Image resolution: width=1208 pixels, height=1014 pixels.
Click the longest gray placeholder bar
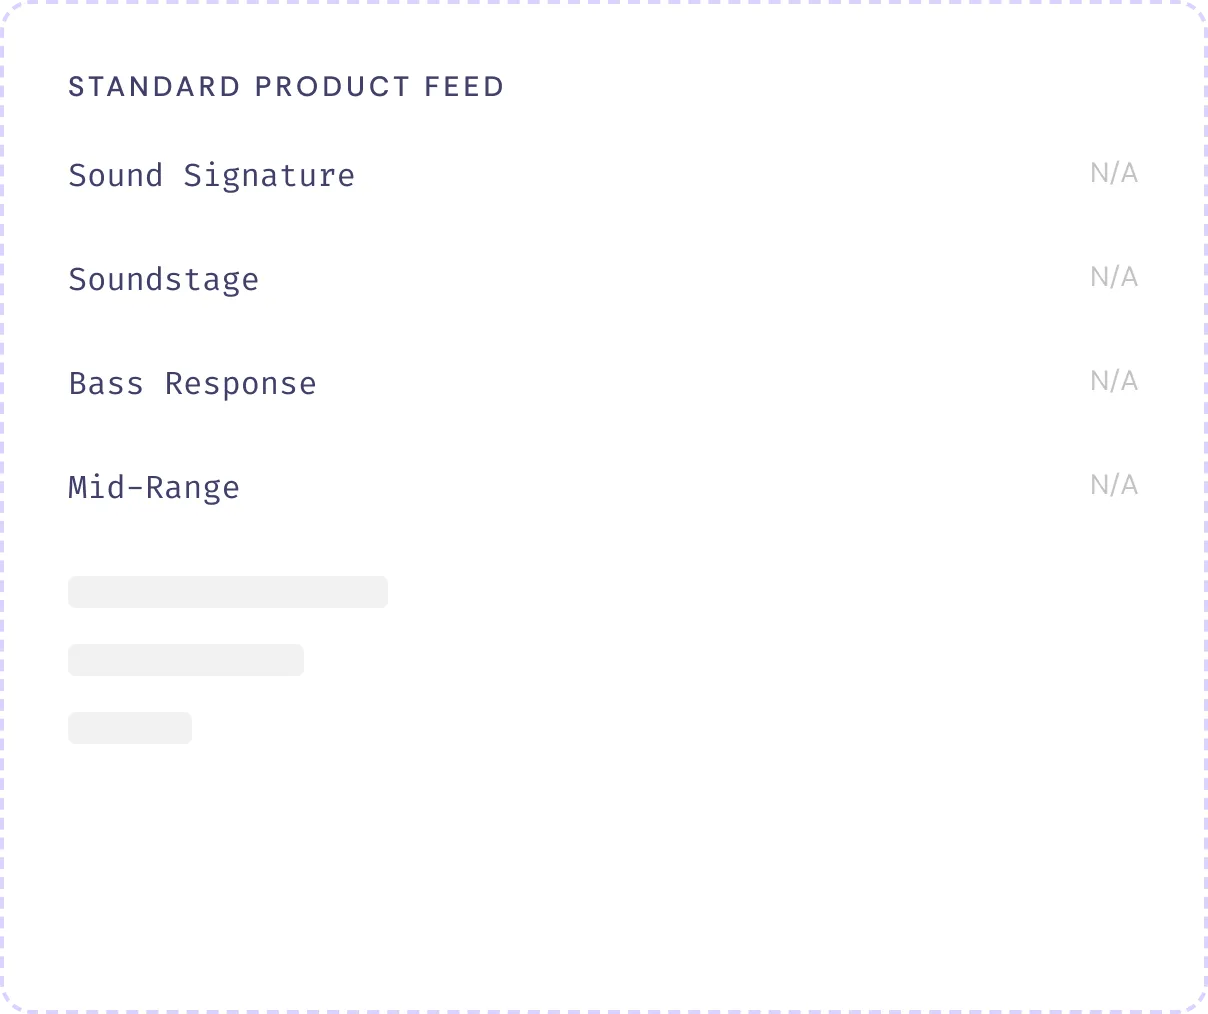coord(227,592)
